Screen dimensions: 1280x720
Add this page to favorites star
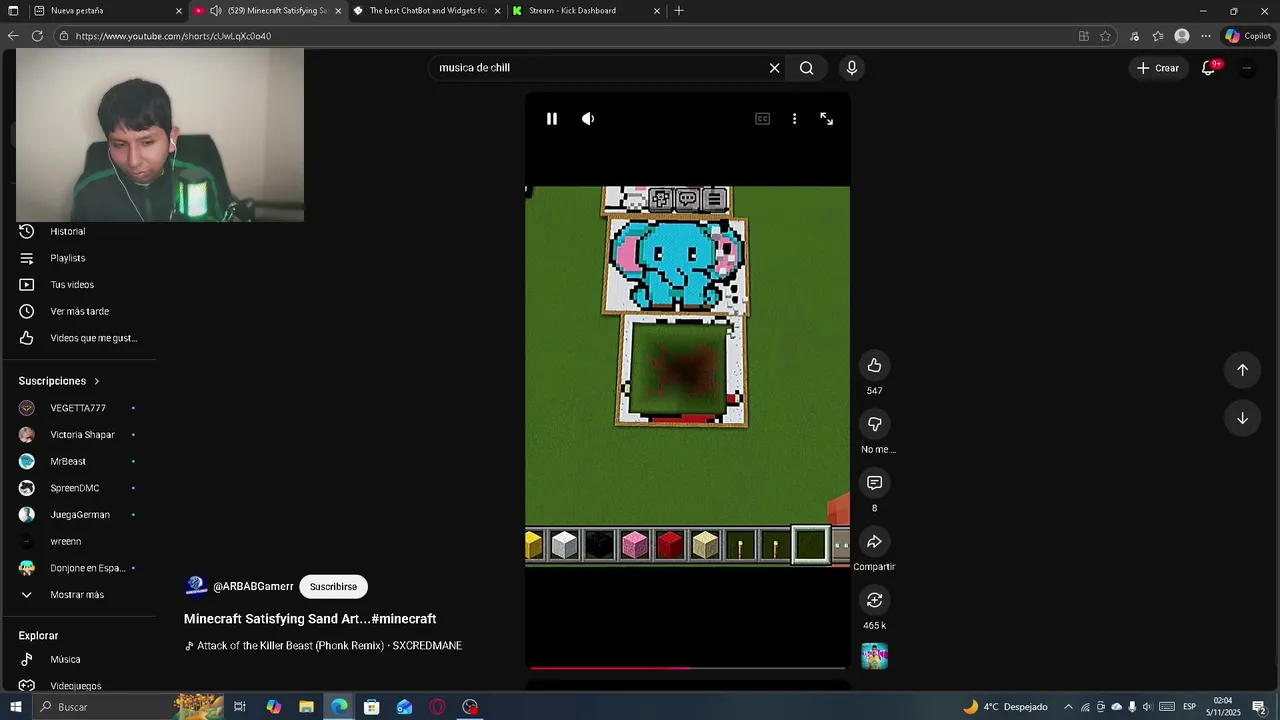tap(1105, 36)
